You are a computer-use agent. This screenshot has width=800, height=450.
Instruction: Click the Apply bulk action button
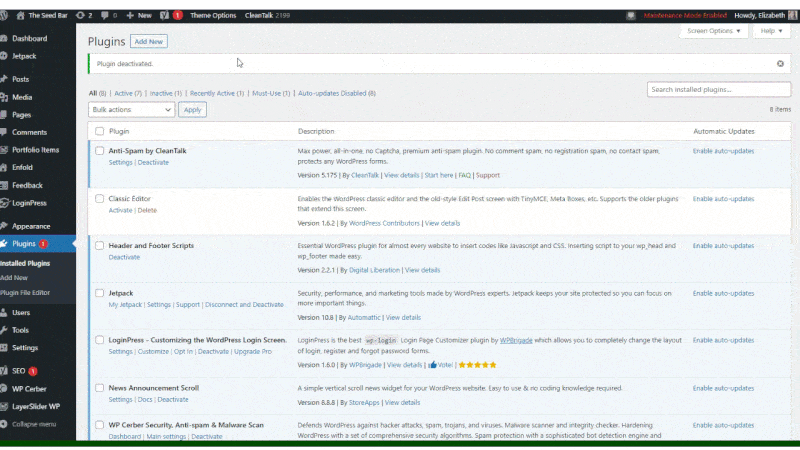click(x=192, y=110)
